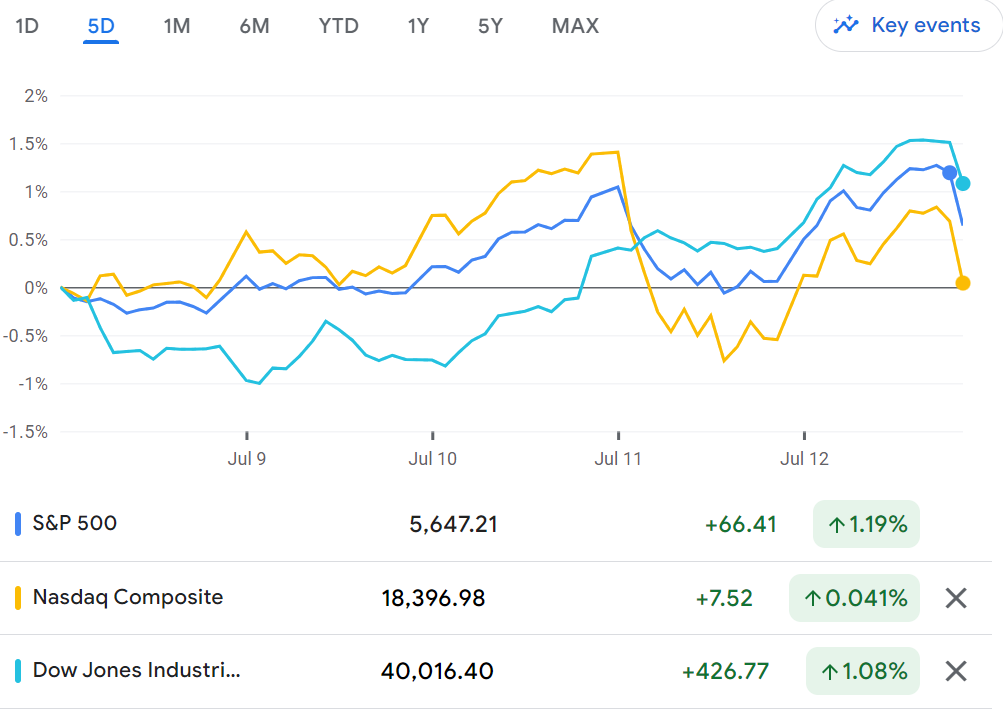This screenshot has height=710, width=1003.
Task: Select the 5D time range tab
Action: [101, 26]
